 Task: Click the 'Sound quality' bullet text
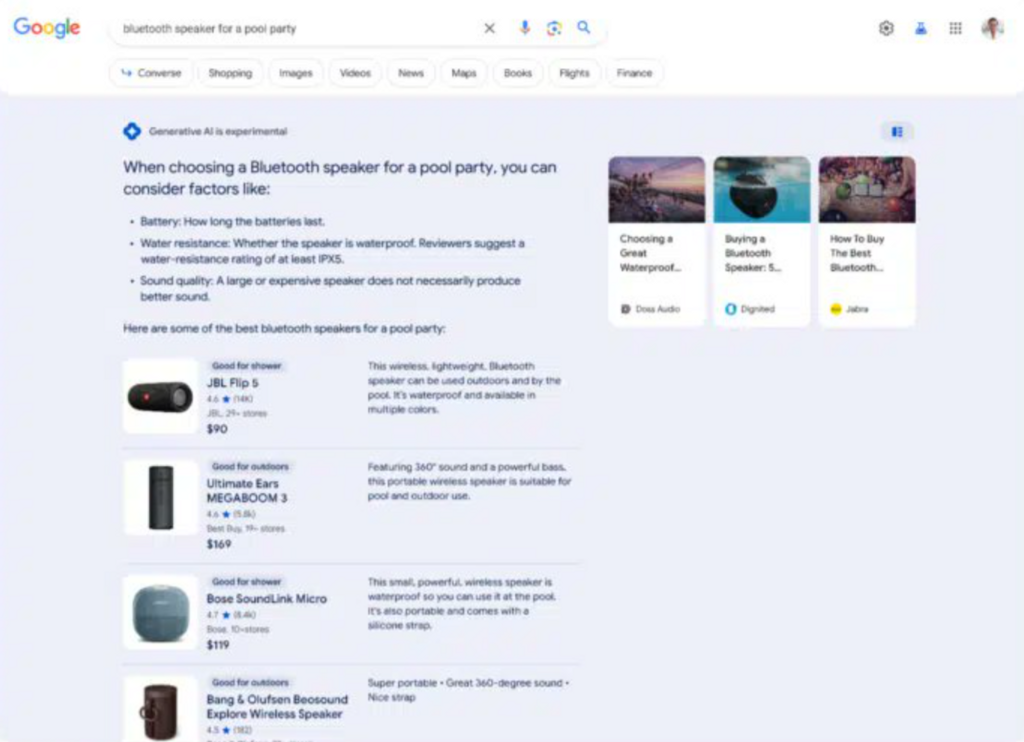[x=330, y=288]
